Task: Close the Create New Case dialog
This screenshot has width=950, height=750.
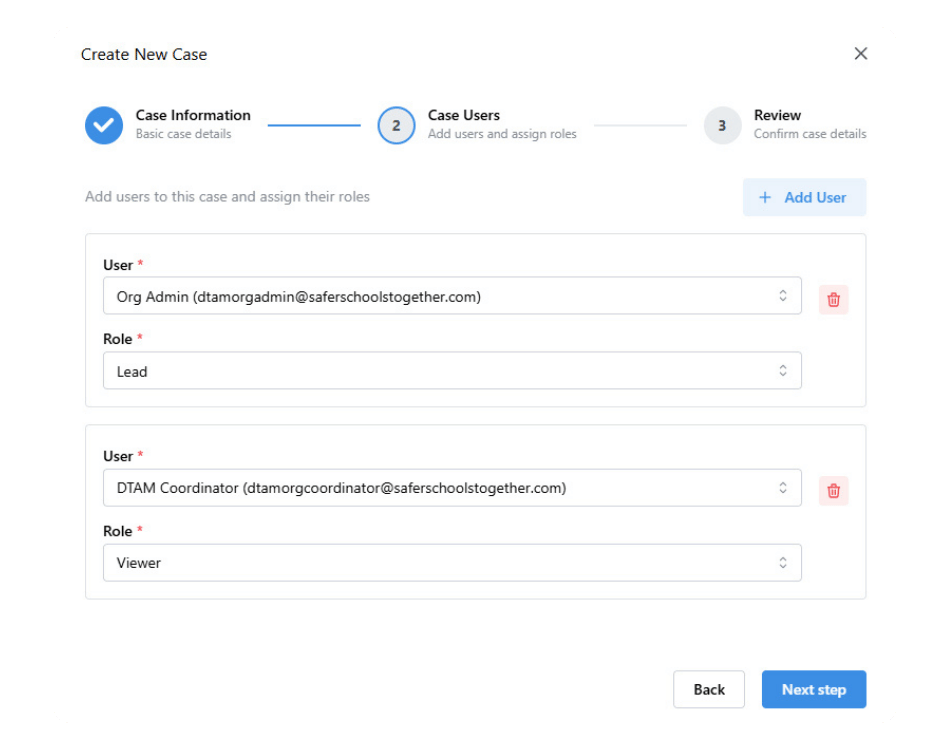Action: (860, 54)
